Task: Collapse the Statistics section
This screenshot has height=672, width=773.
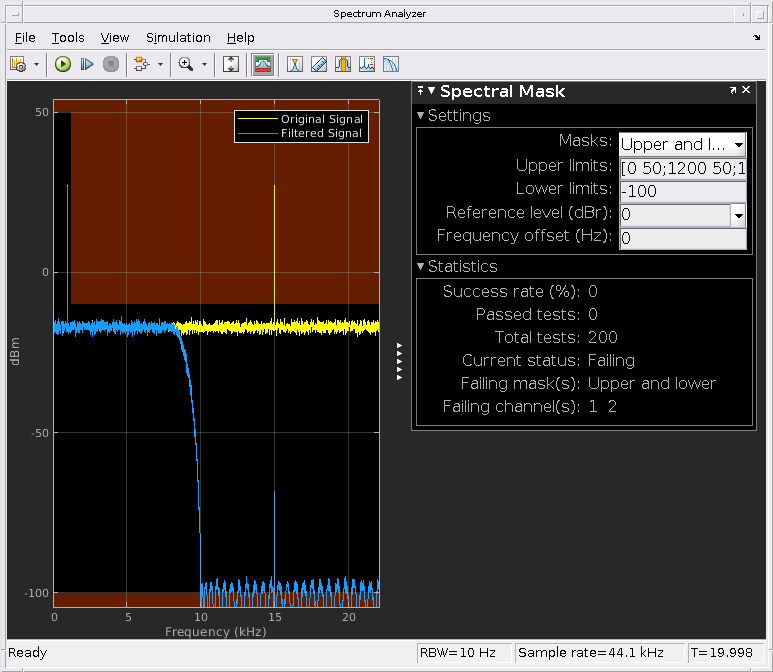Action: point(421,267)
